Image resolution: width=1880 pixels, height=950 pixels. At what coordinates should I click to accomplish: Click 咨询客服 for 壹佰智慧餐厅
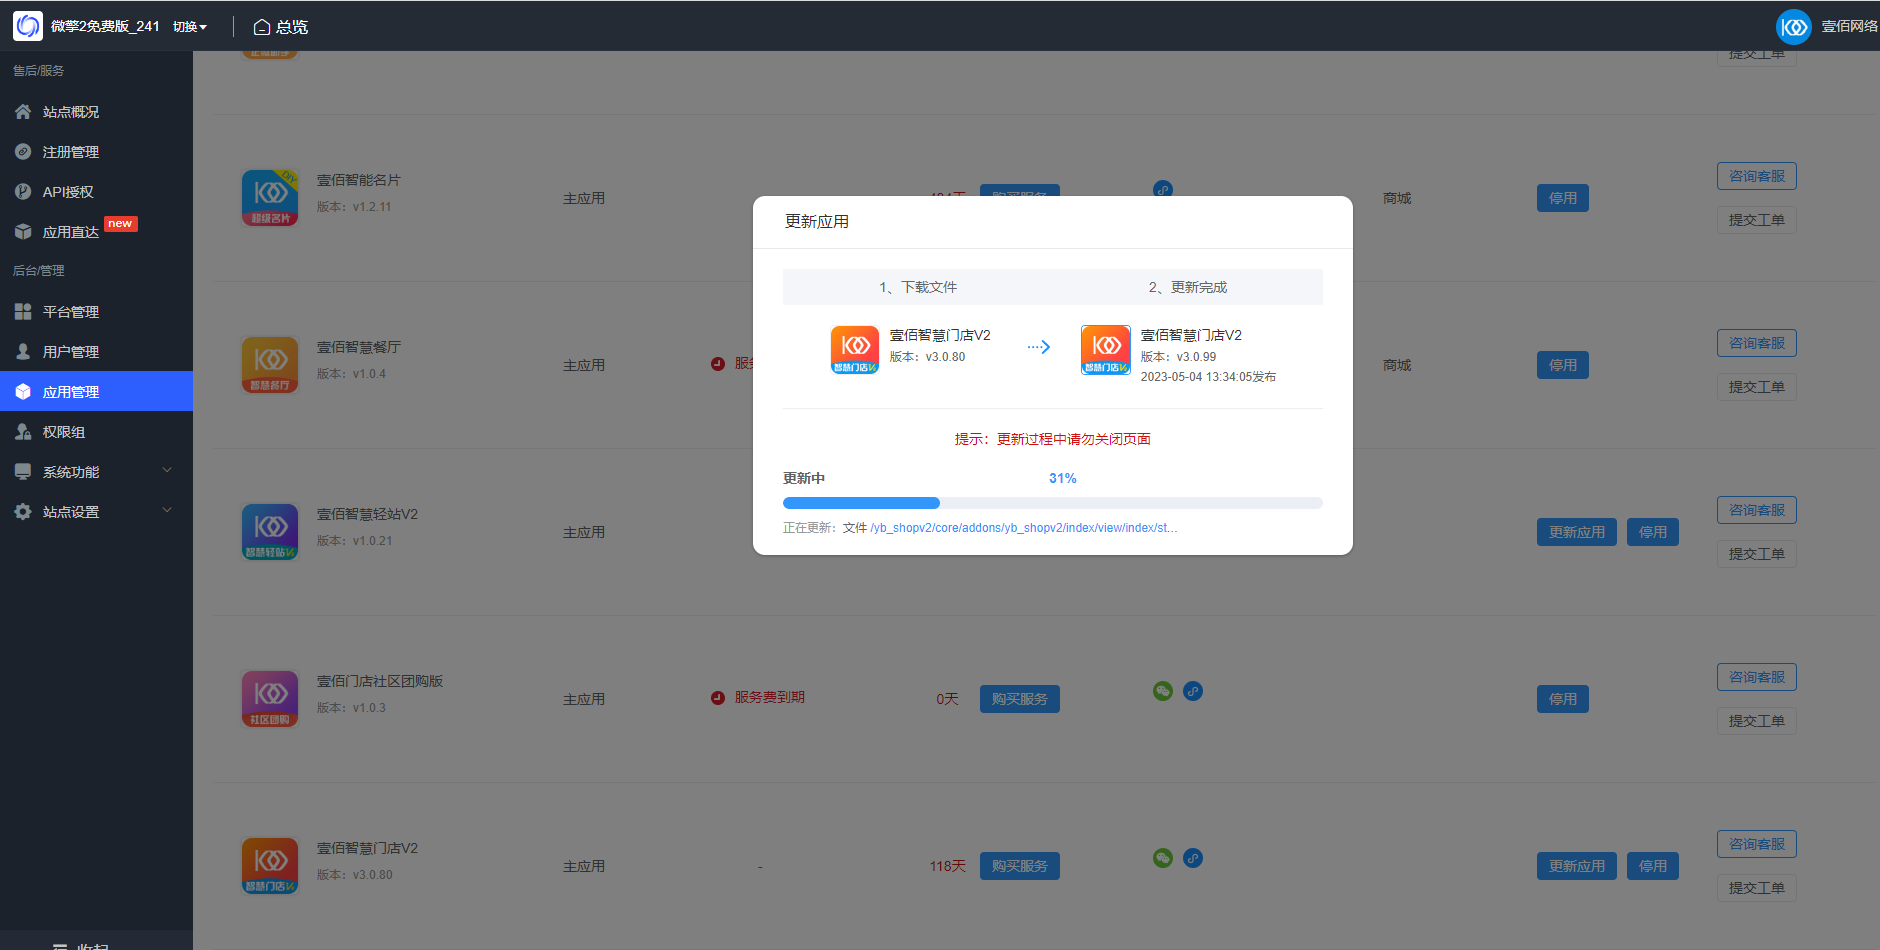1757,343
